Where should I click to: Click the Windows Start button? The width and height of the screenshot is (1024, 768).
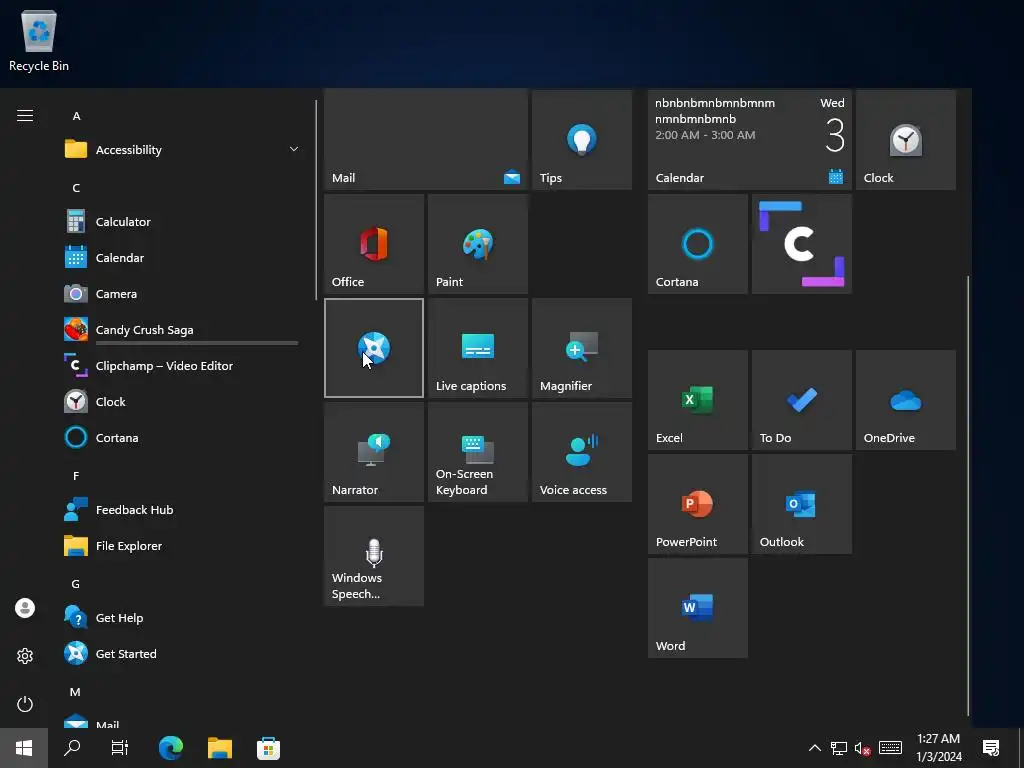24,748
